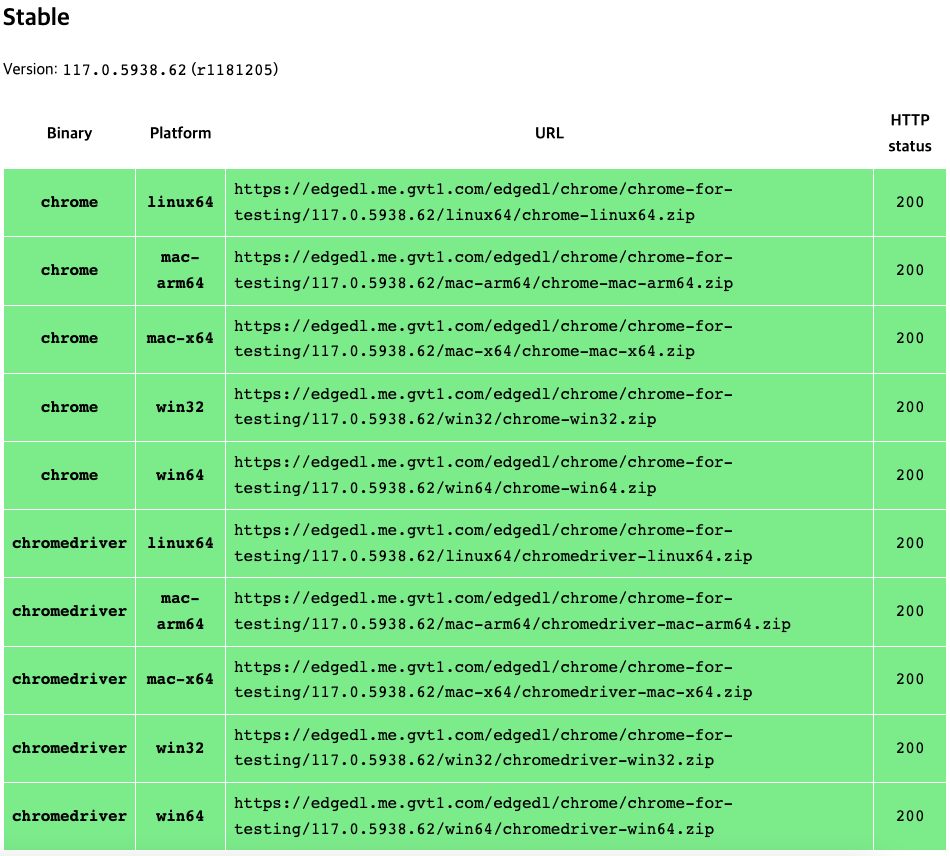Click 200 status for chrome win64
Viewport: 950px width, 856px height.
pos(910,475)
